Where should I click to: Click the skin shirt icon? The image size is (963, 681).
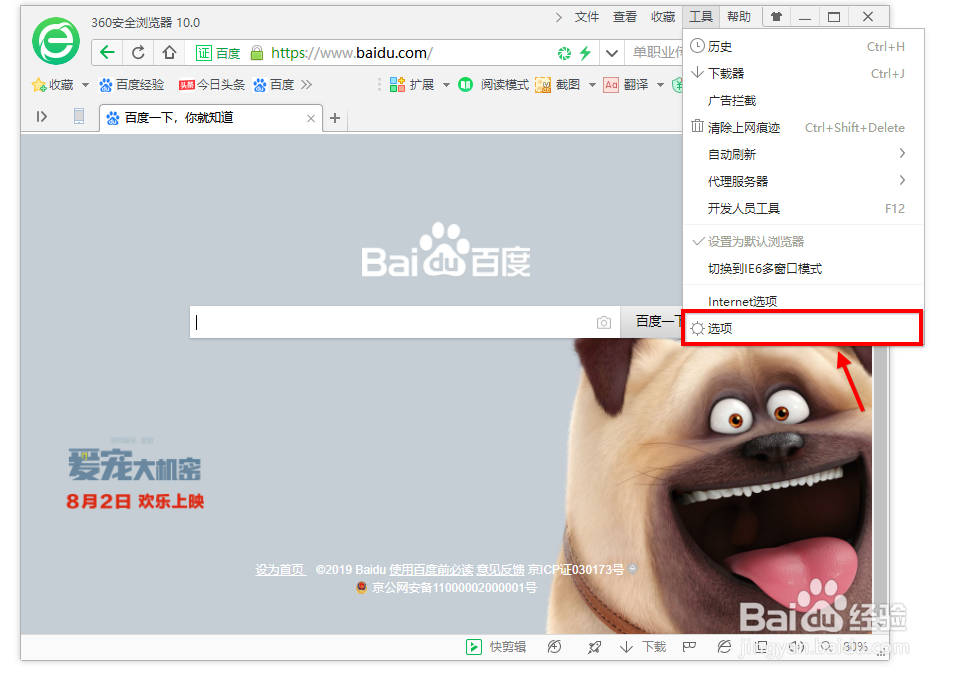pos(776,17)
